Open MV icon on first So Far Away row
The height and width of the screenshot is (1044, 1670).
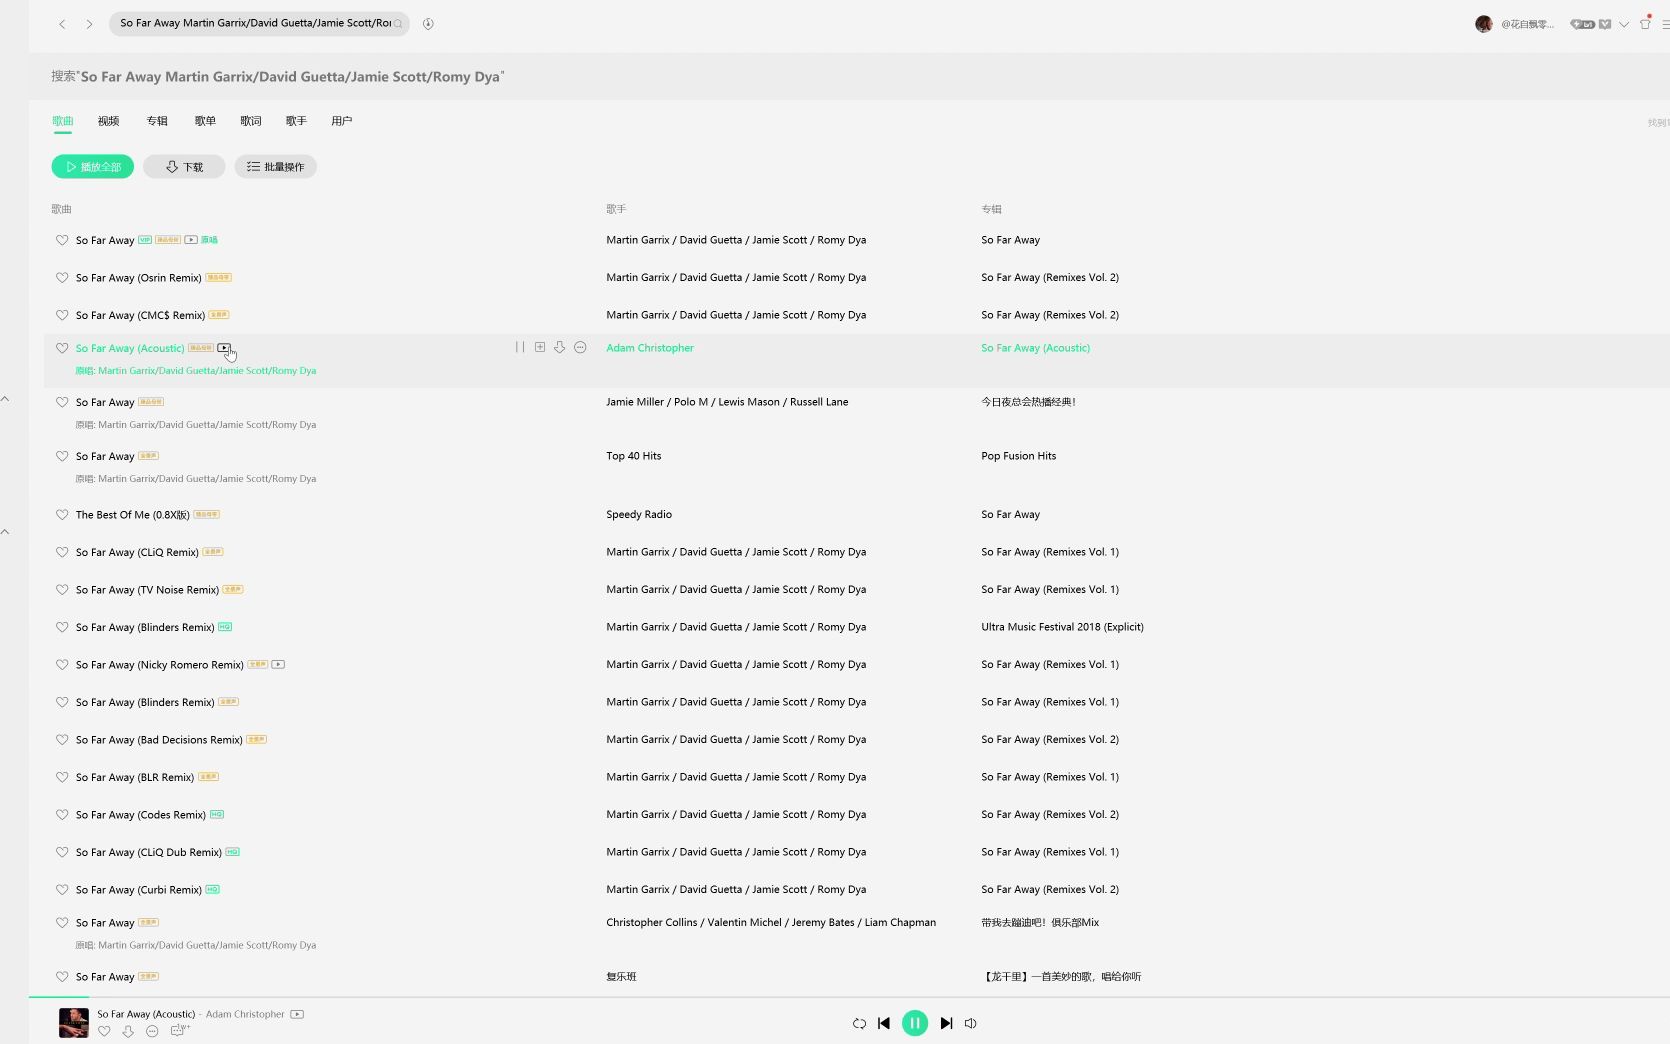click(191, 240)
